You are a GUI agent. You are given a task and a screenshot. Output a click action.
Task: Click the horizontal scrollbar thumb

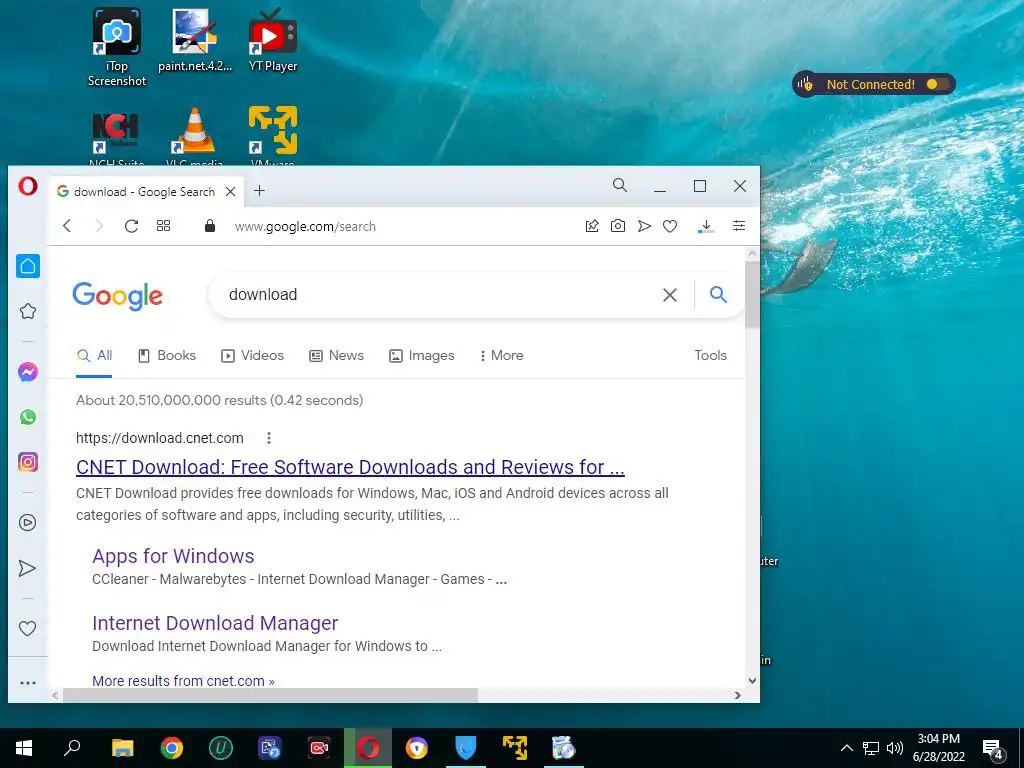coord(270,696)
